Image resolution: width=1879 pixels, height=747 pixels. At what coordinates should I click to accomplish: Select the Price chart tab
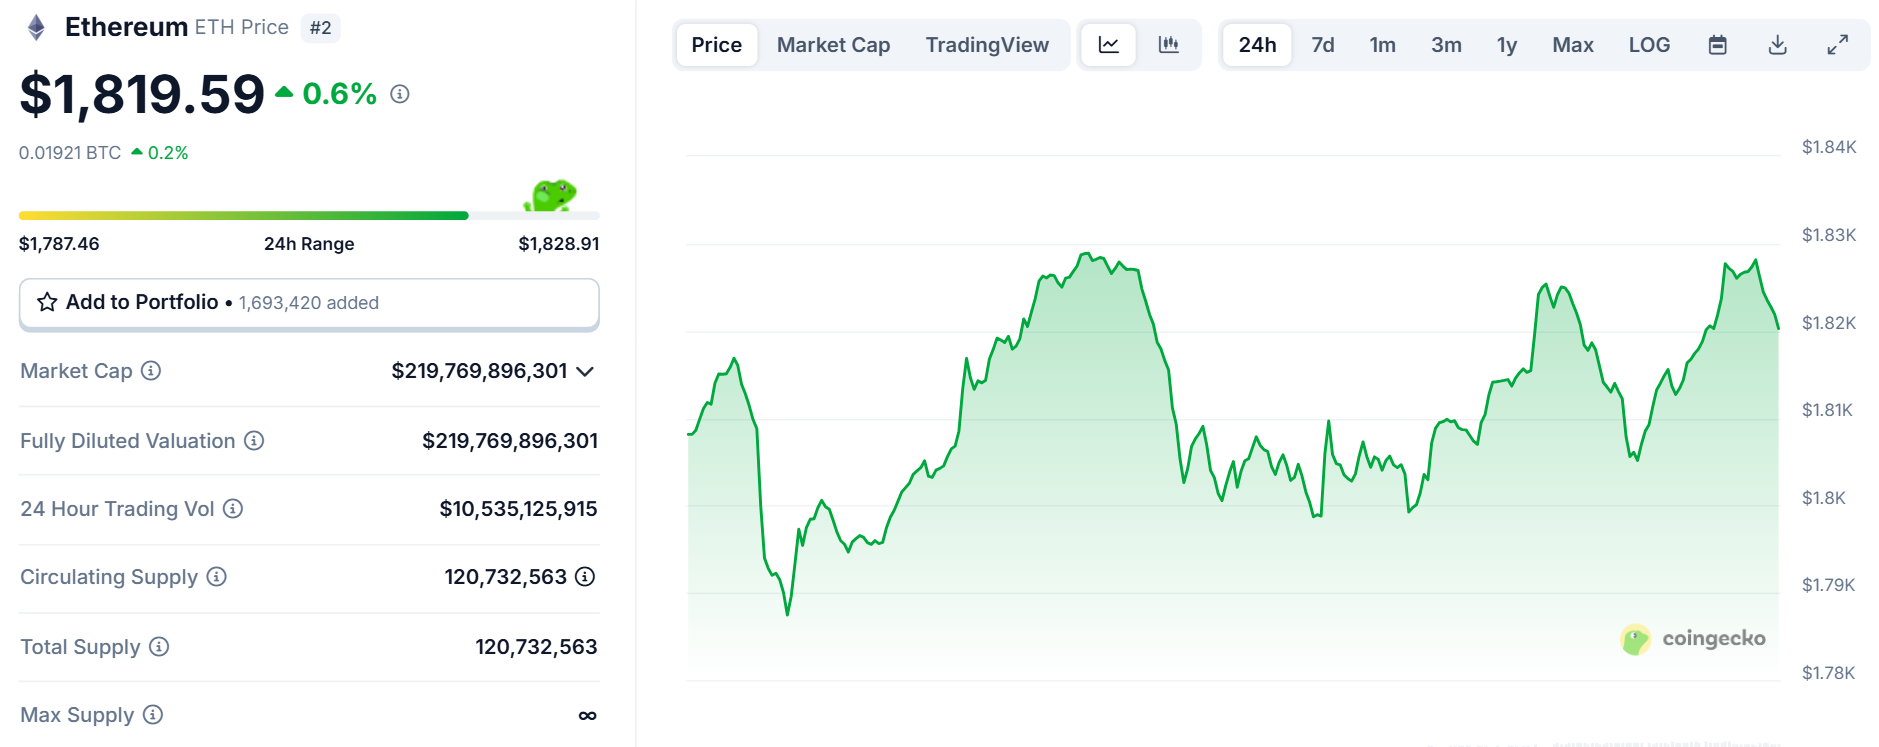tap(717, 45)
